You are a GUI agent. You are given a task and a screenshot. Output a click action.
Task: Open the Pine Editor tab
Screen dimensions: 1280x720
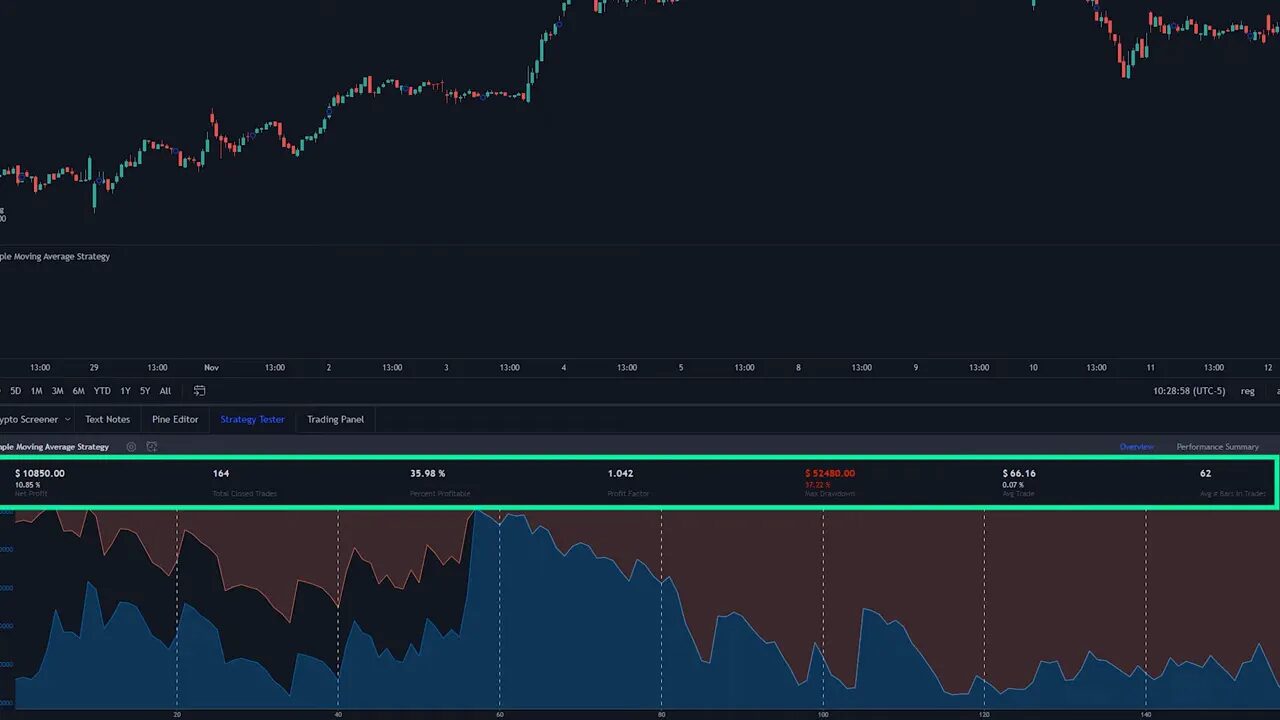(x=175, y=419)
